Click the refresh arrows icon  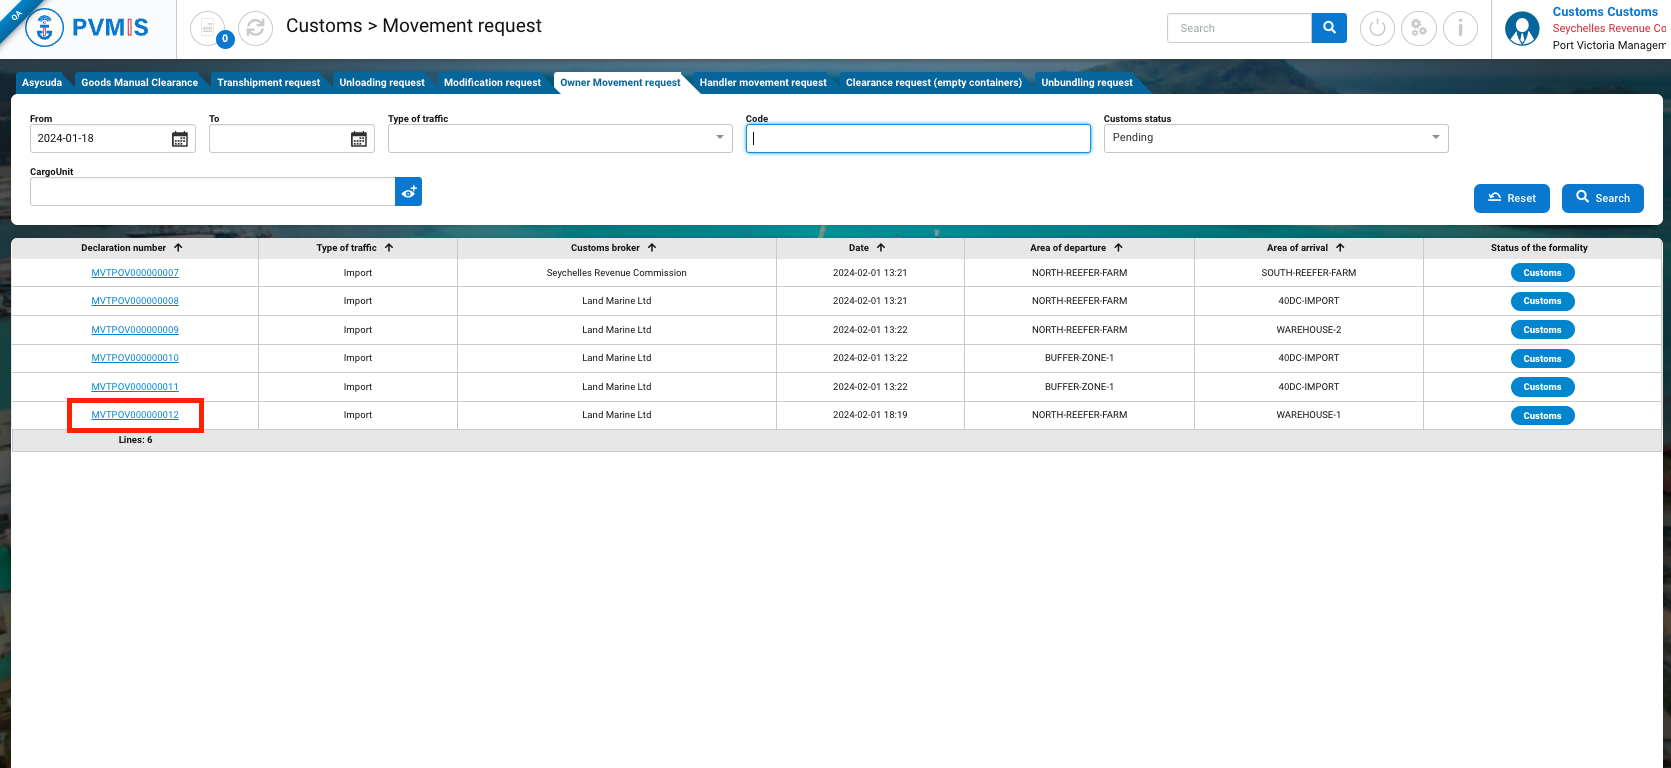coord(255,28)
